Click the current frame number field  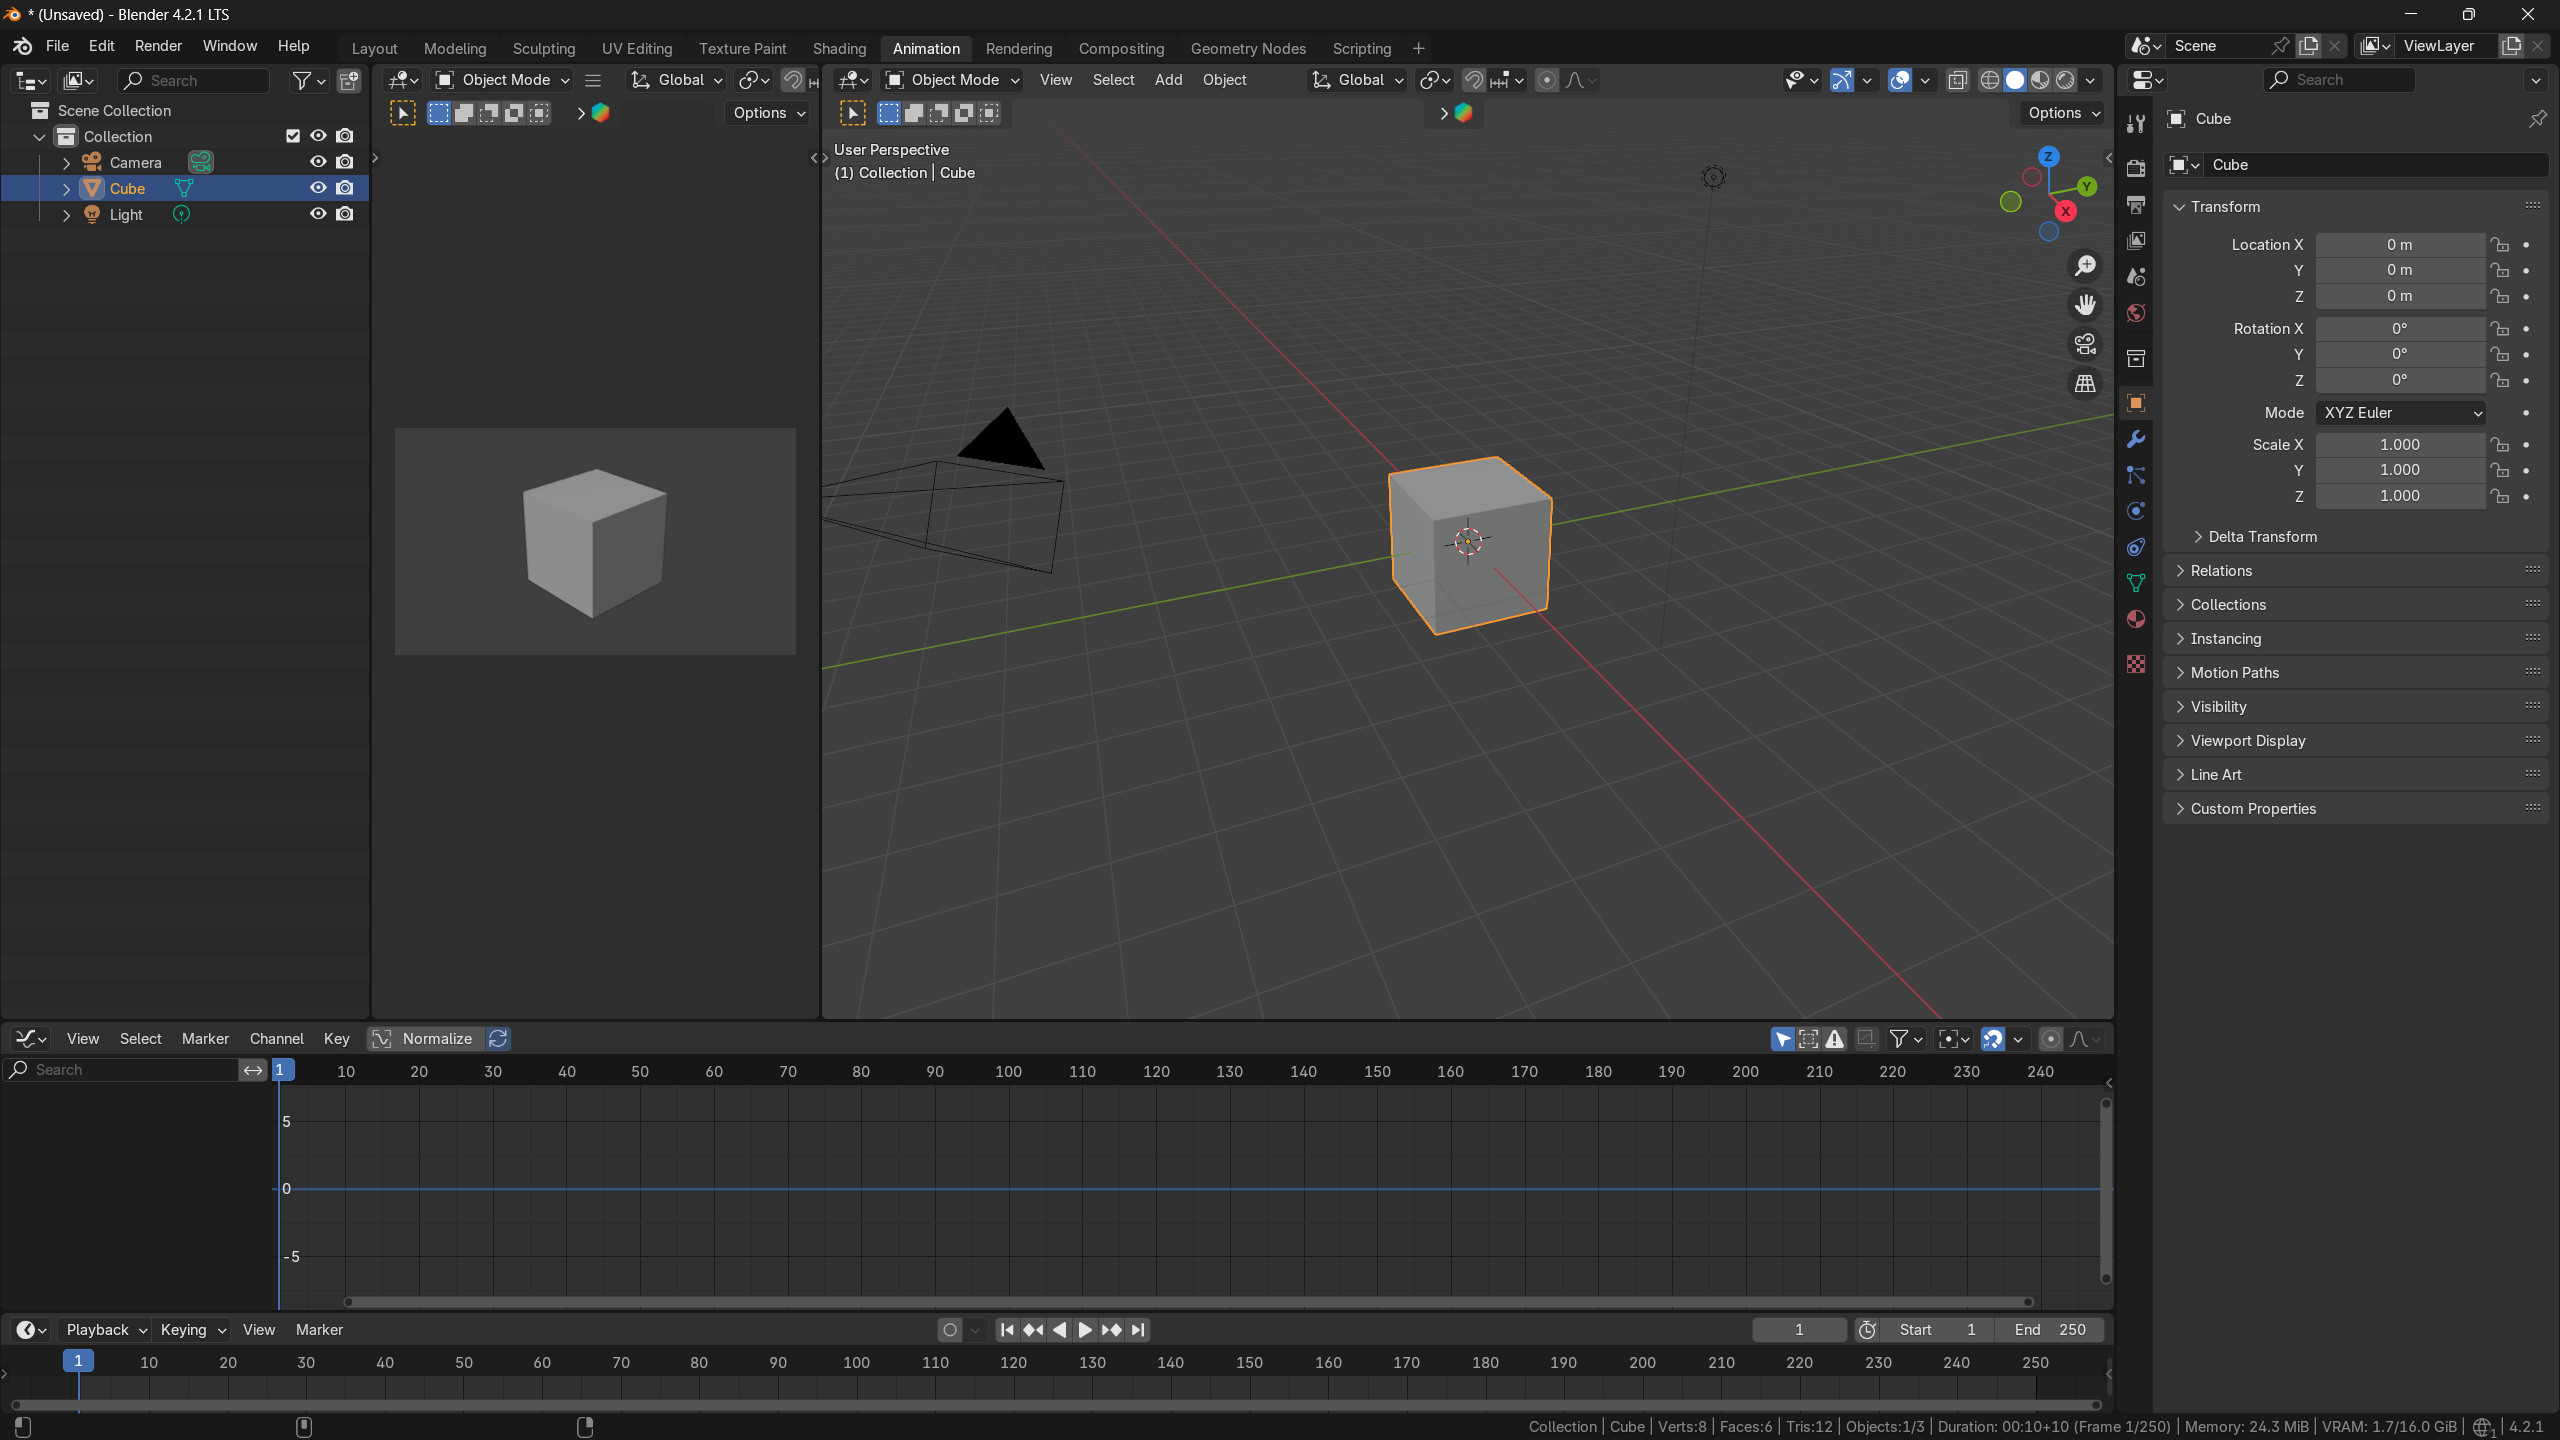(1799, 1330)
